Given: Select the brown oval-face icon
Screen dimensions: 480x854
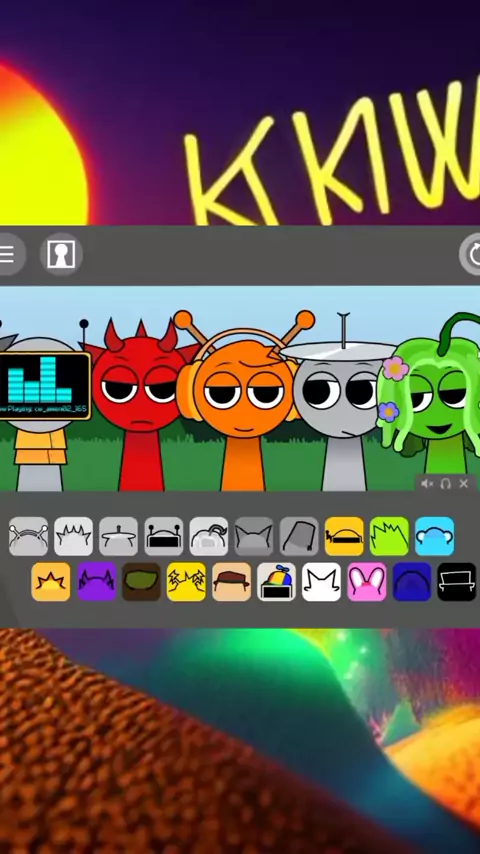Looking at the screenshot, I should click(x=141, y=582).
